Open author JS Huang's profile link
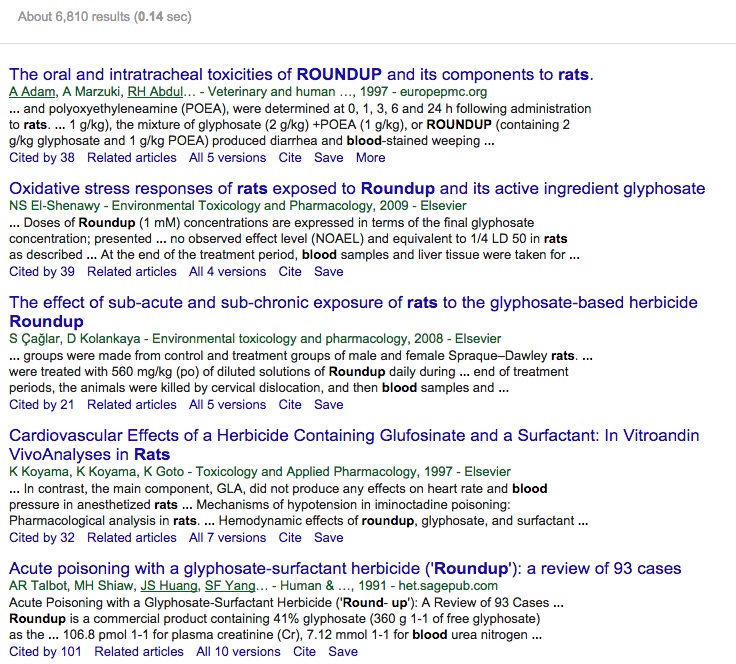This screenshot has height=664, width=736. (169, 586)
